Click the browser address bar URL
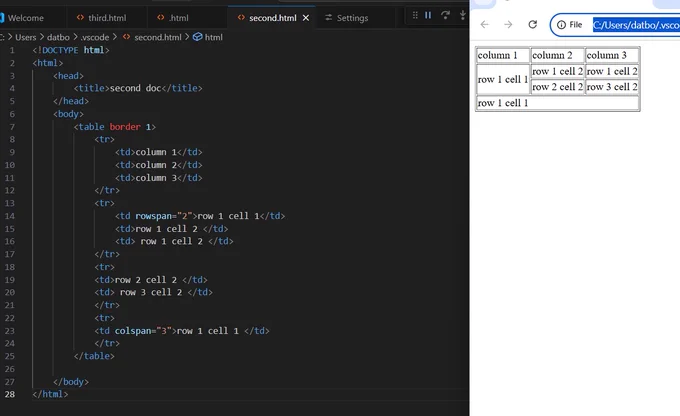680x416 pixels. click(636, 25)
